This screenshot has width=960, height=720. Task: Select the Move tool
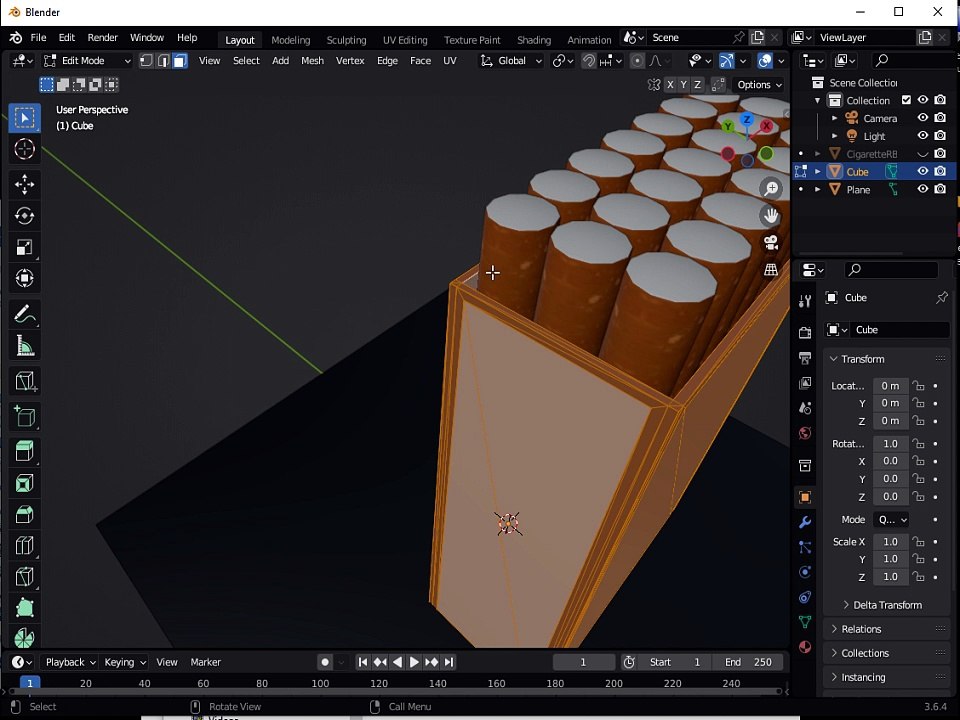(x=24, y=184)
